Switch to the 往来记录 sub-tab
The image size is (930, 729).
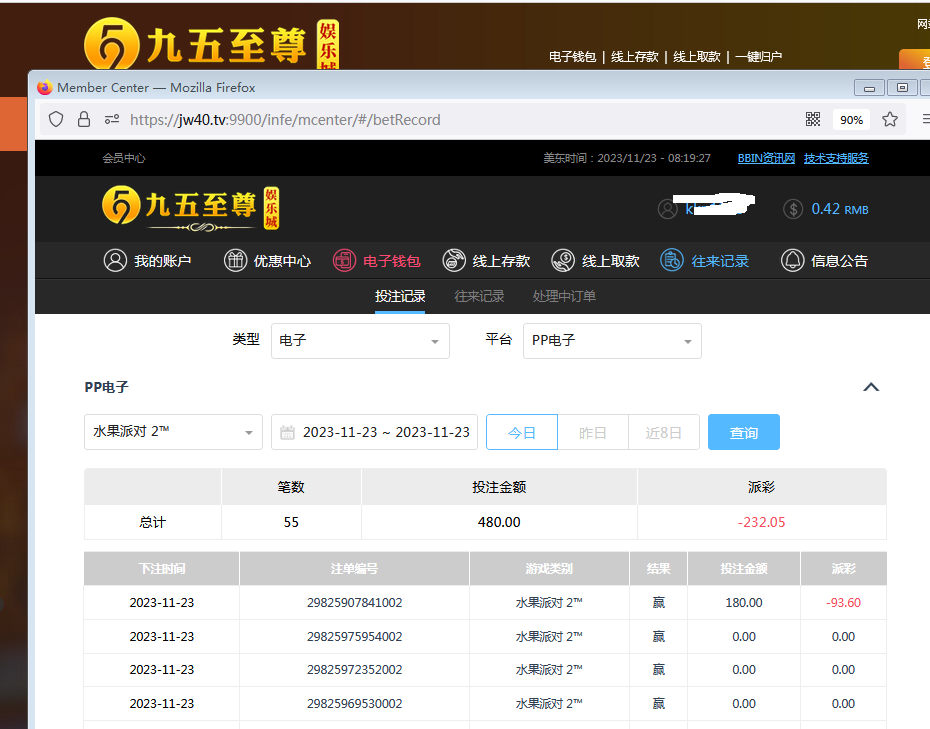(479, 296)
